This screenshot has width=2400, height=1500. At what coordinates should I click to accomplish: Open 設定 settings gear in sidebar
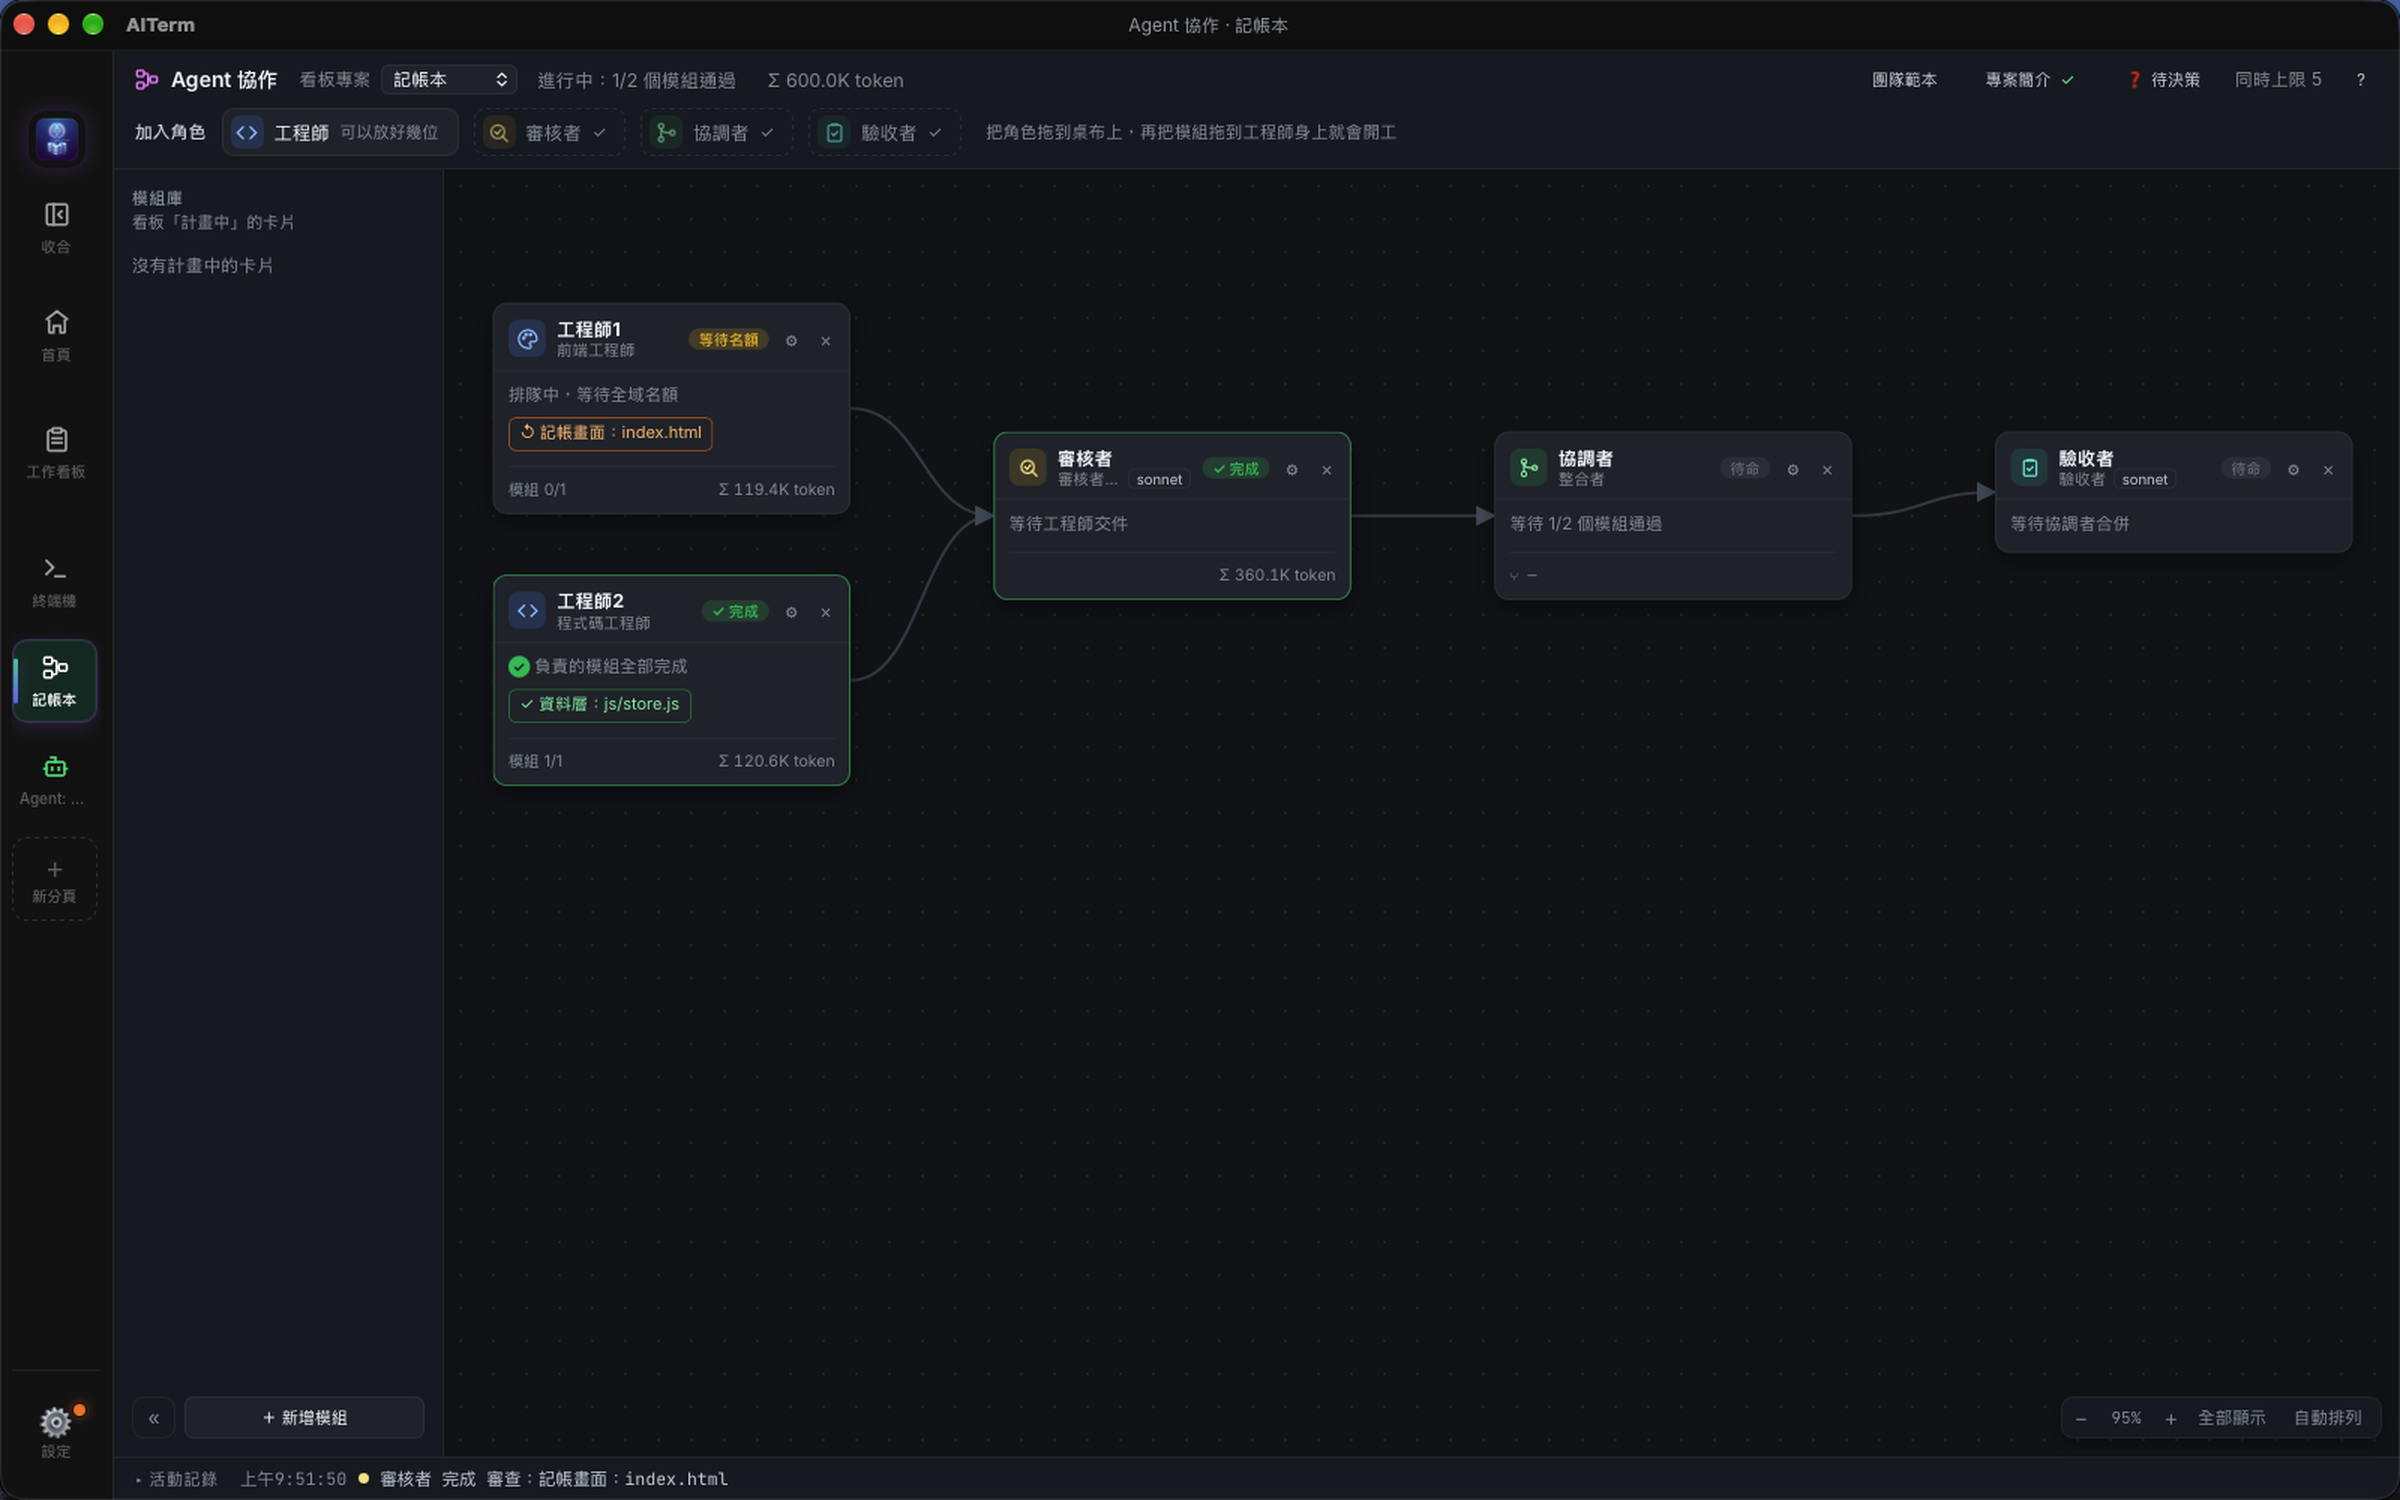point(56,1431)
